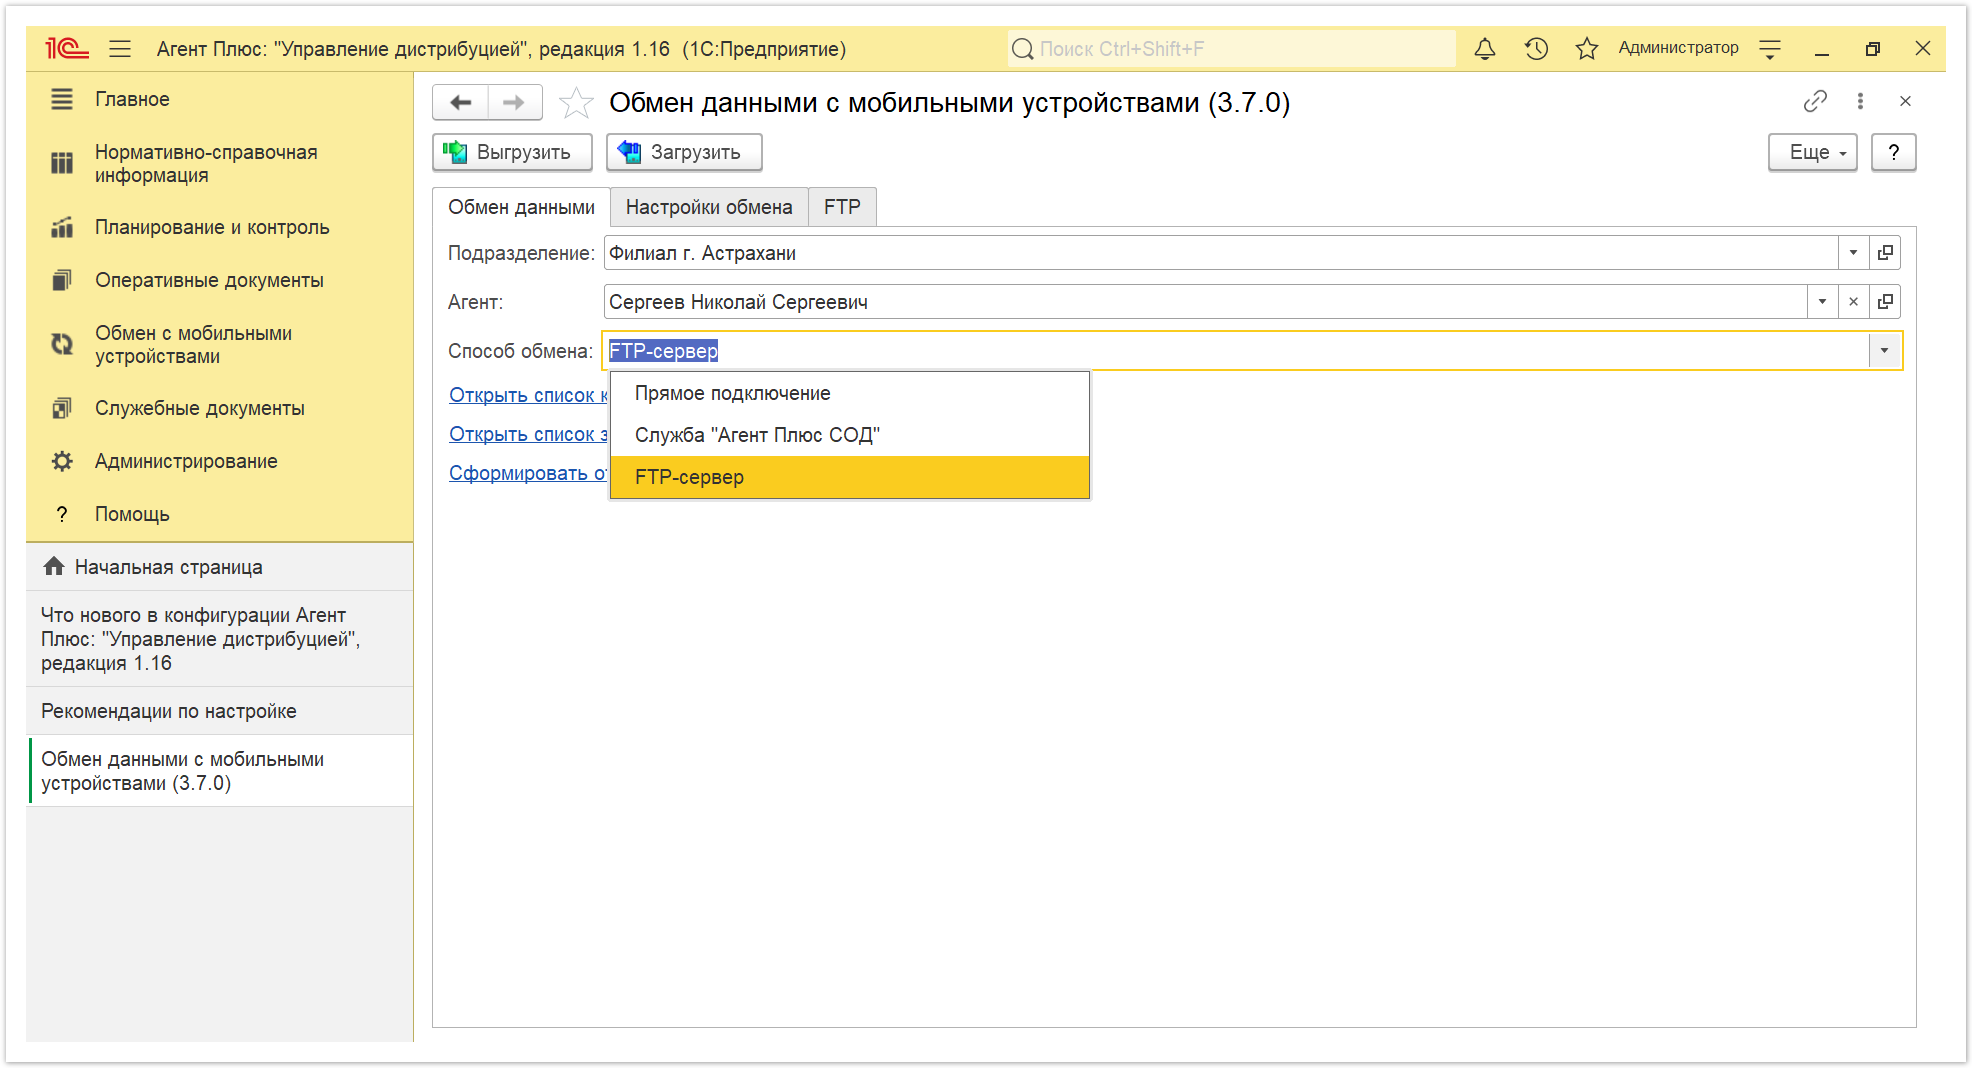Image resolution: width=1972 pixels, height=1068 pixels.
Task: Click the Служебные документы icon
Action: coord(62,408)
